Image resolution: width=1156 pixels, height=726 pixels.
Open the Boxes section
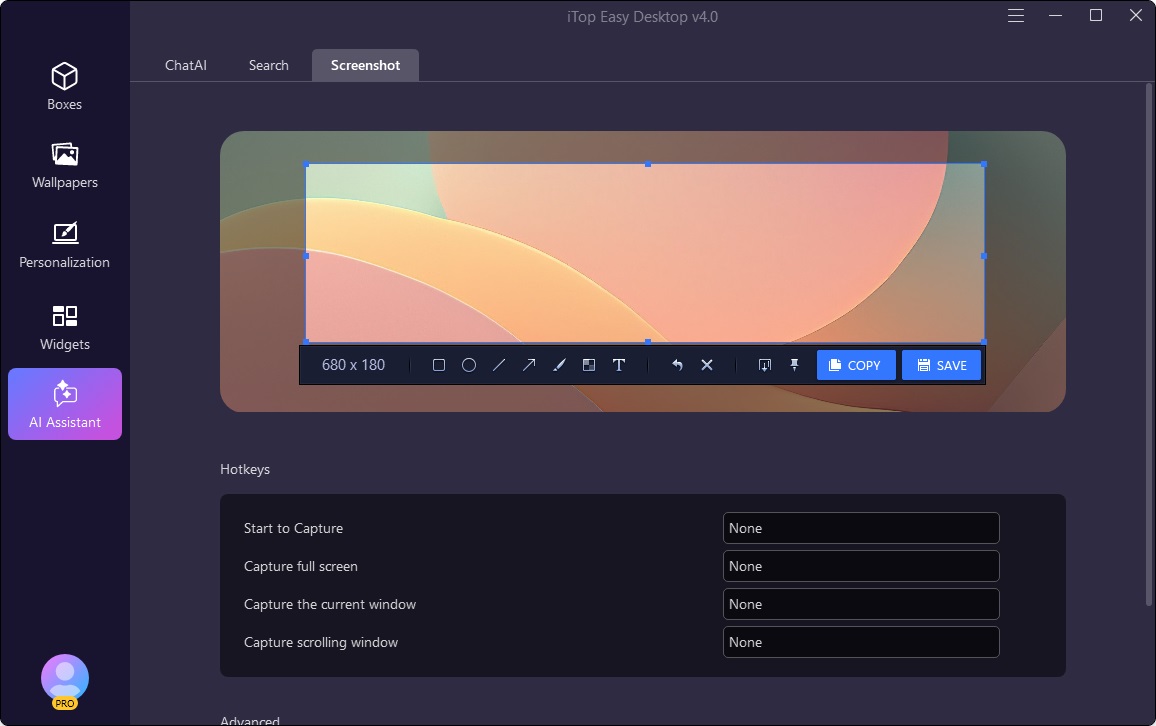pos(64,86)
